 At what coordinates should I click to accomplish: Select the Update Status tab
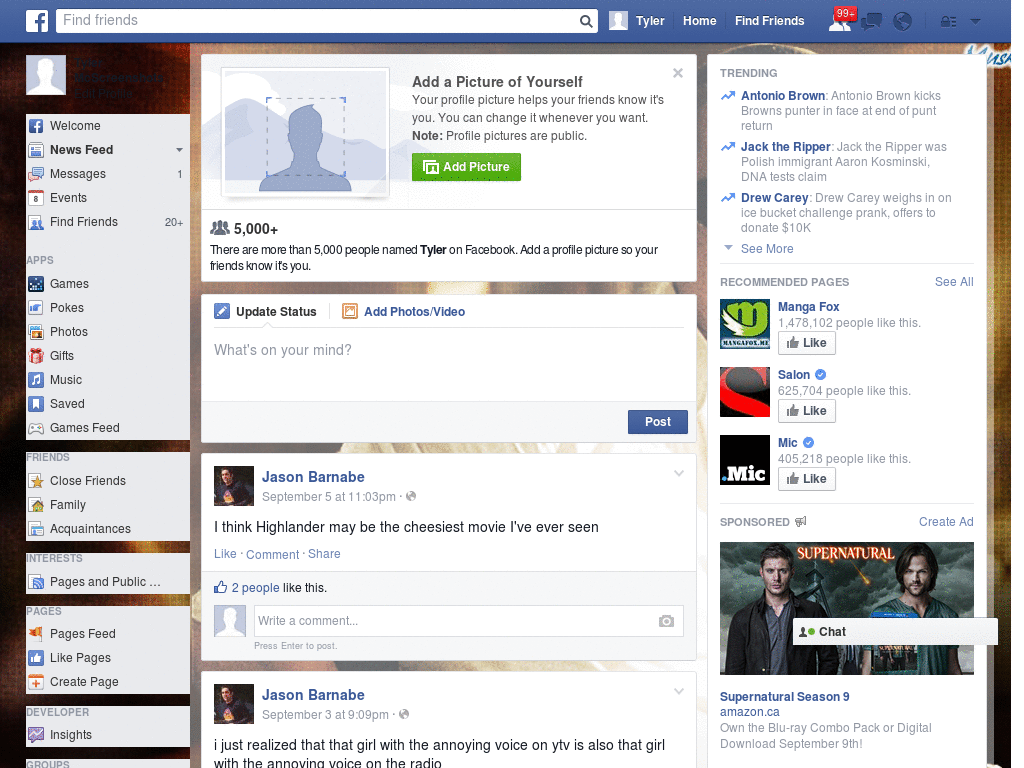click(x=265, y=312)
